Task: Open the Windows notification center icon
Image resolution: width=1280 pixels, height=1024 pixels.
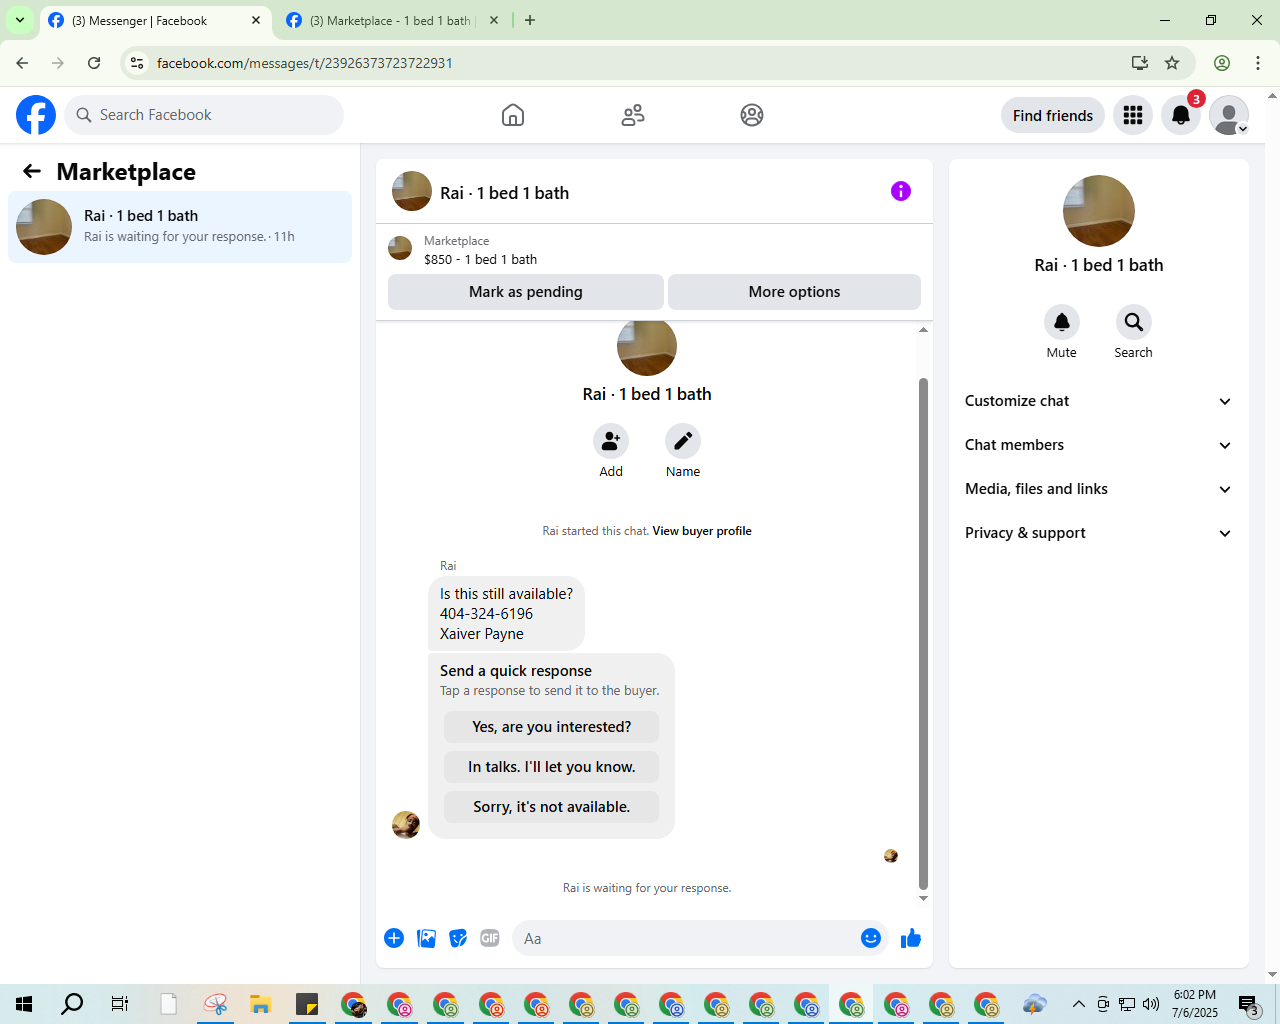Action: 1248,1004
